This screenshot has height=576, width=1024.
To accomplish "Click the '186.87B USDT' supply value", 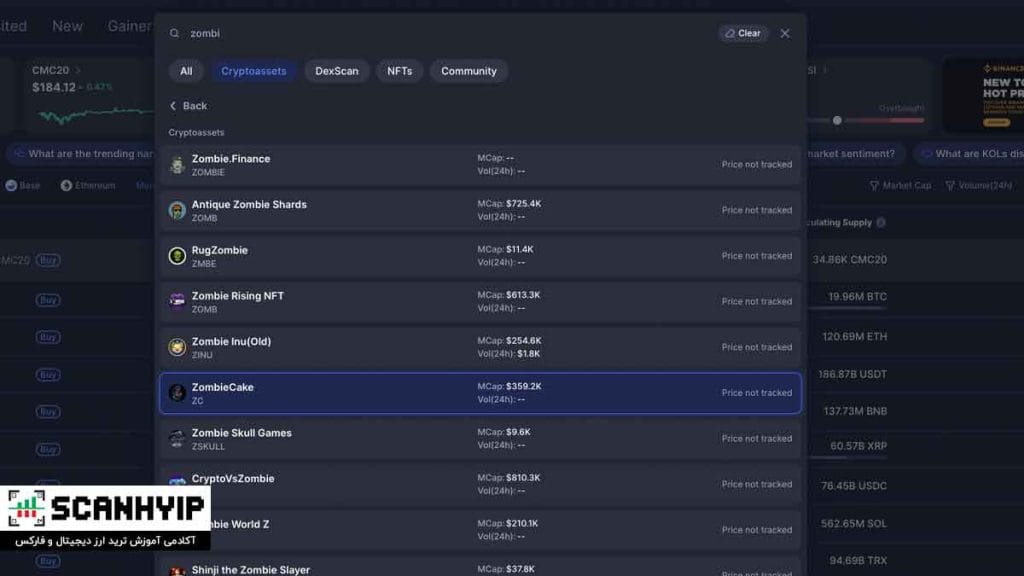I will [x=852, y=374].
